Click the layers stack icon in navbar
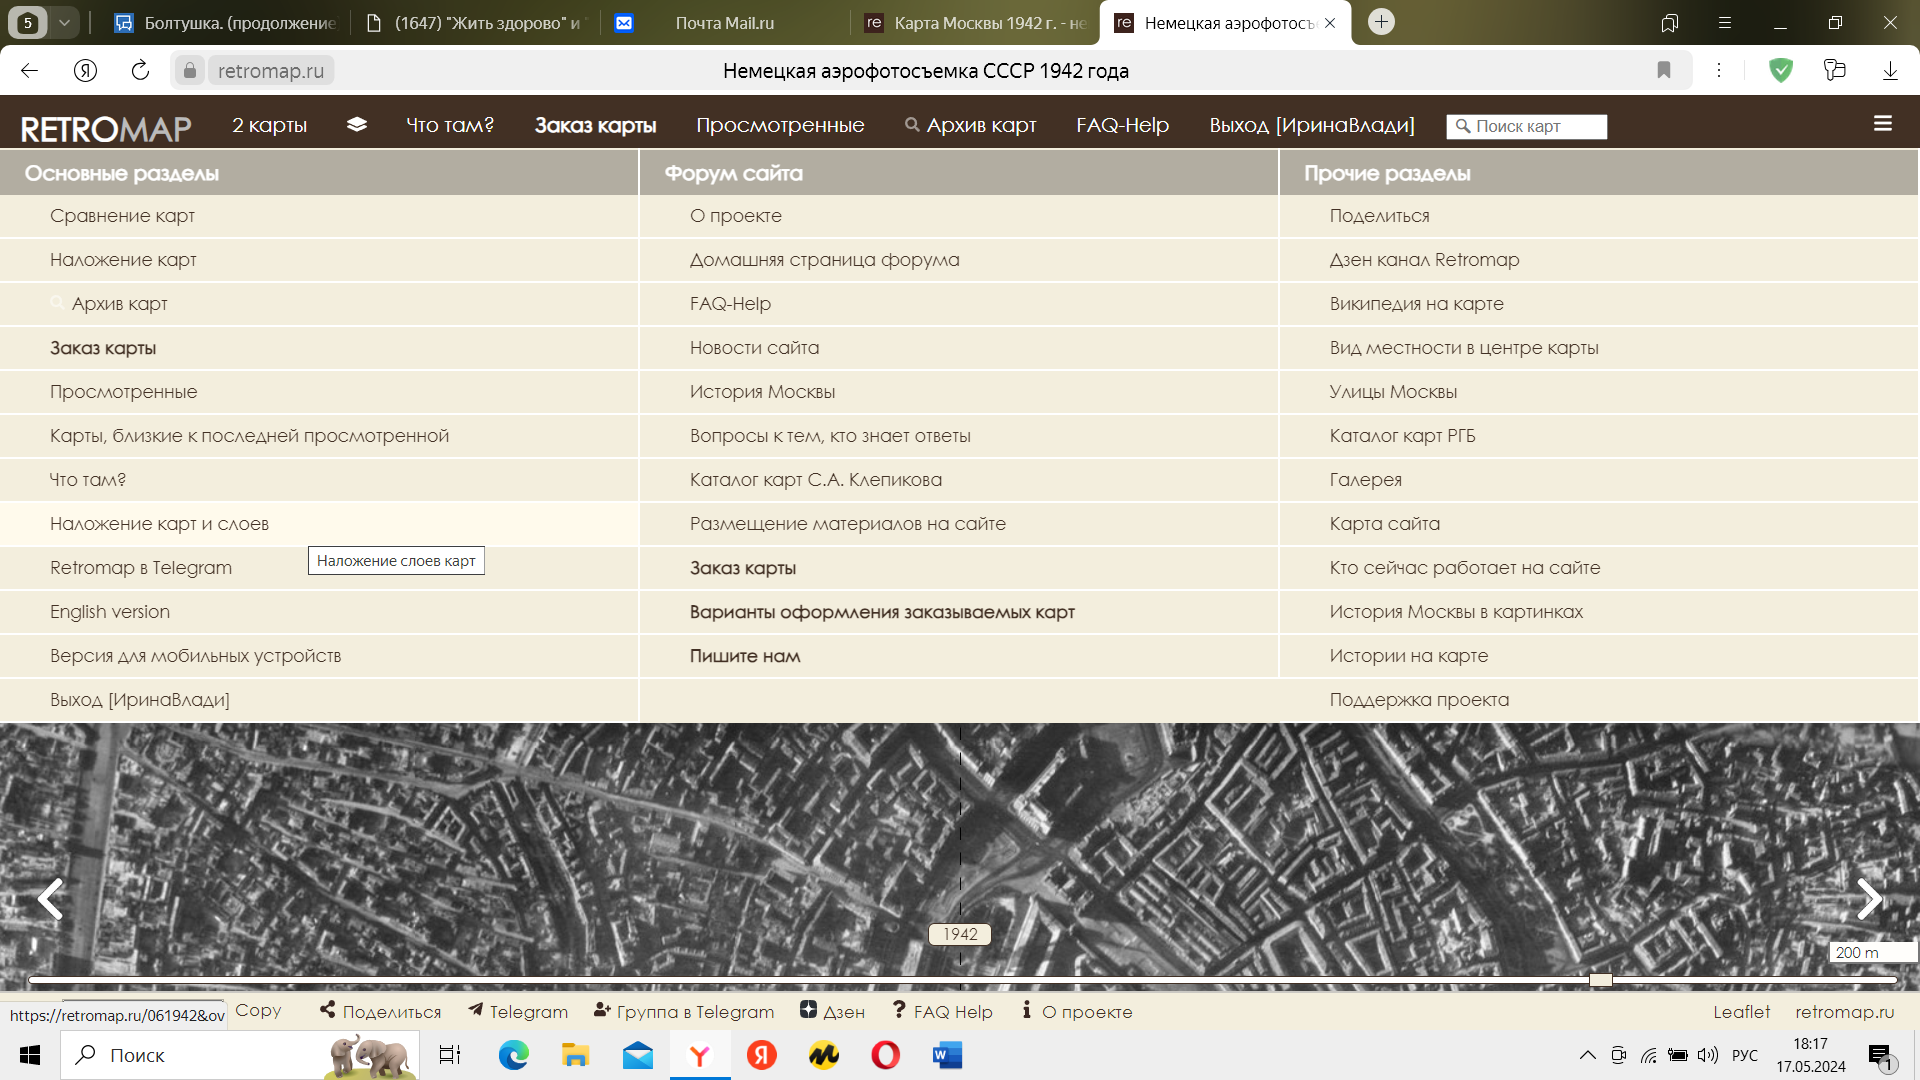The width and height of the screenshot is (1920, 1080). tap(357, 125)
